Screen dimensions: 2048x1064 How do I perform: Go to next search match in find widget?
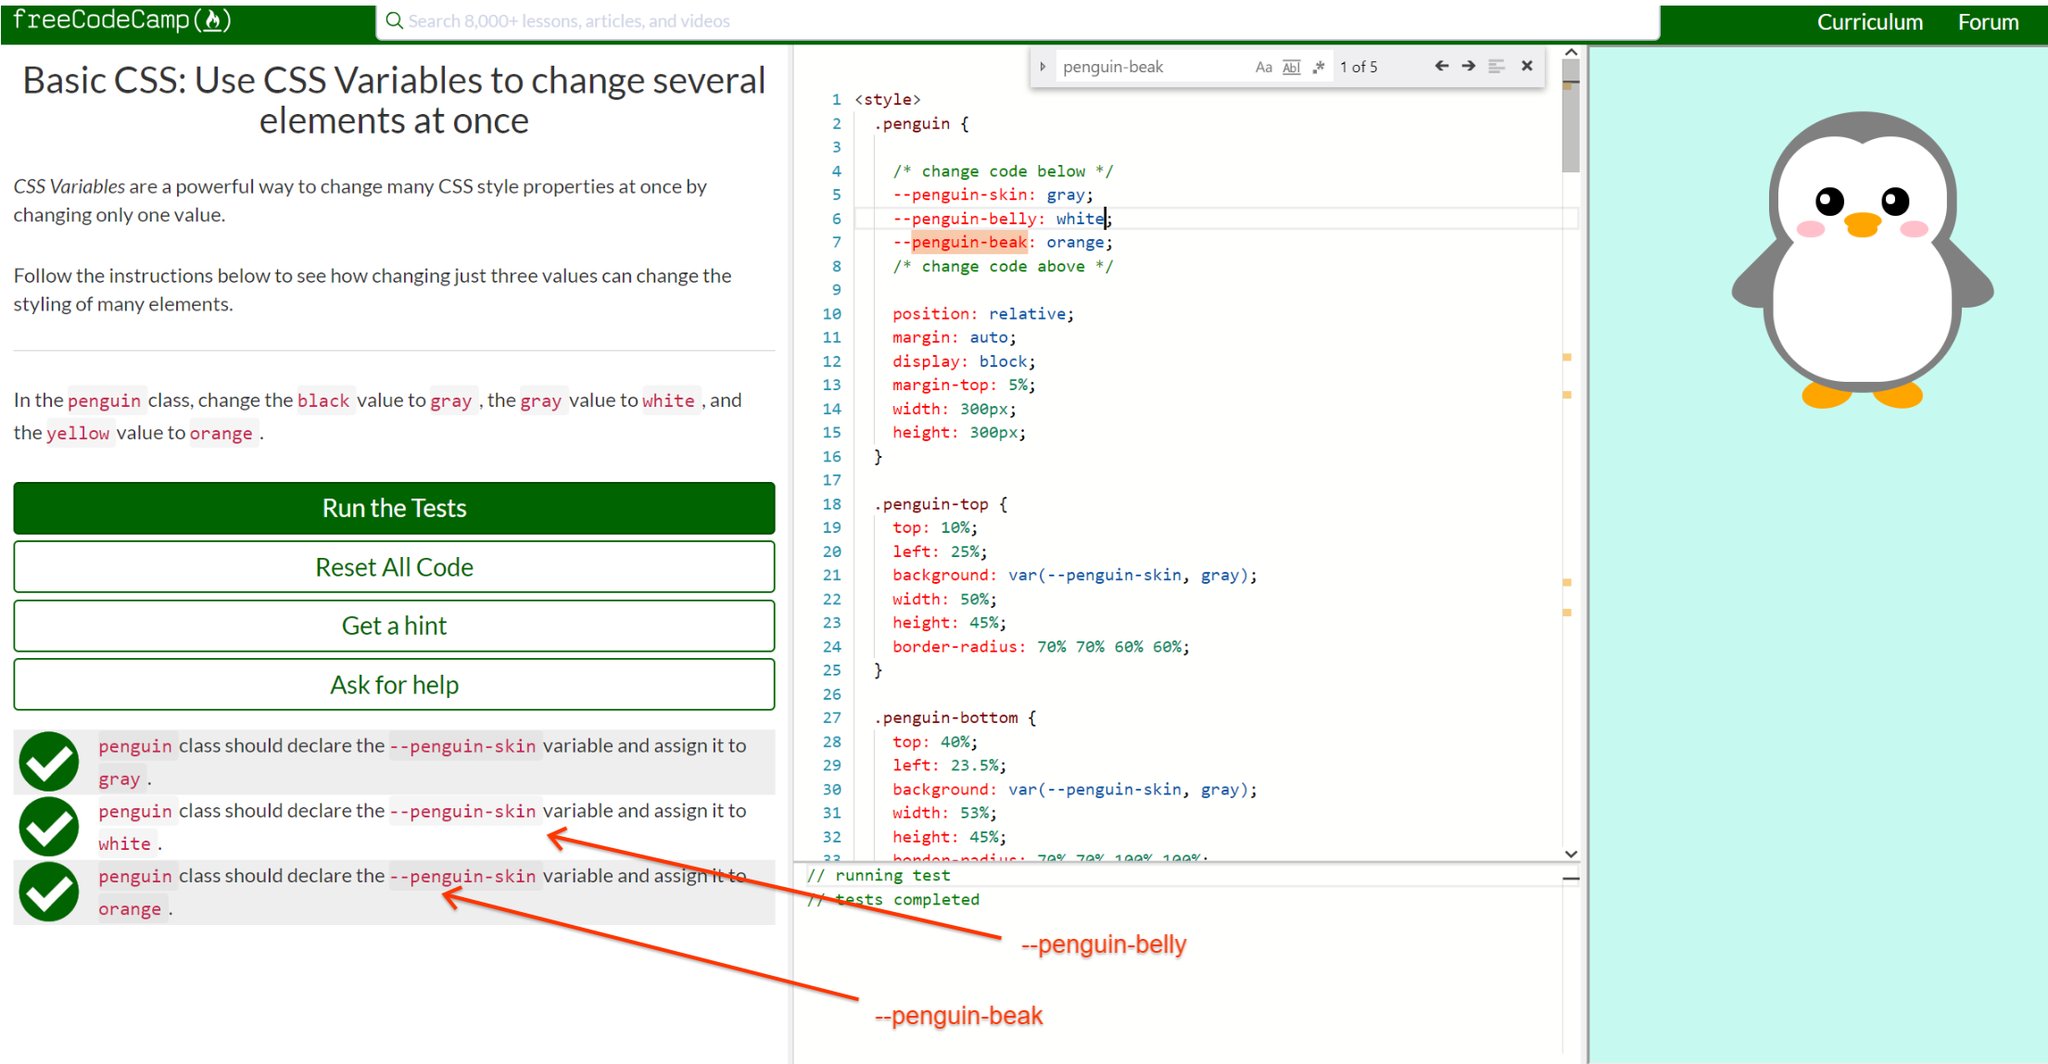pos(1468,66)
